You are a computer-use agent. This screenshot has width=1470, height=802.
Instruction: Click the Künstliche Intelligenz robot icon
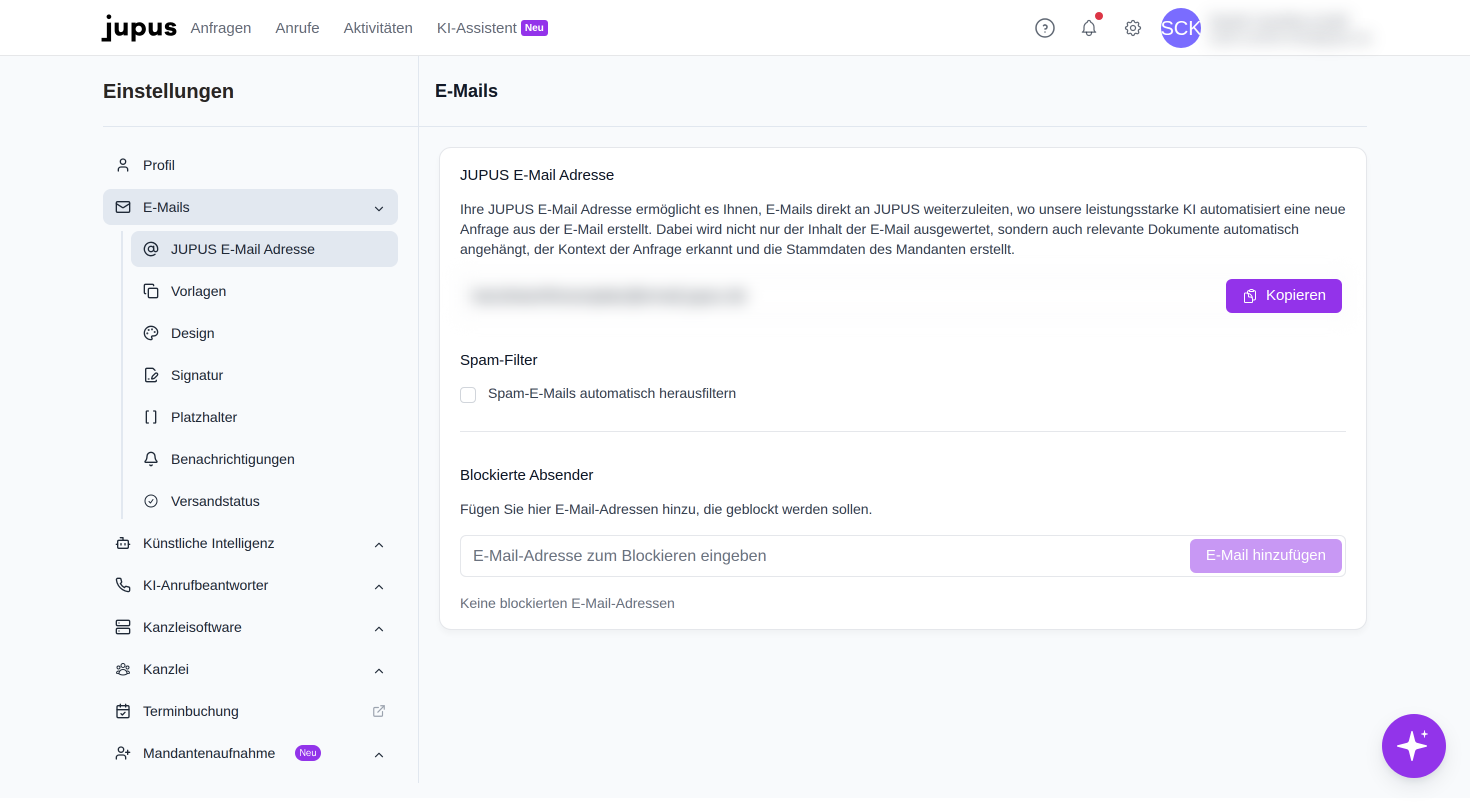(123, 543)
